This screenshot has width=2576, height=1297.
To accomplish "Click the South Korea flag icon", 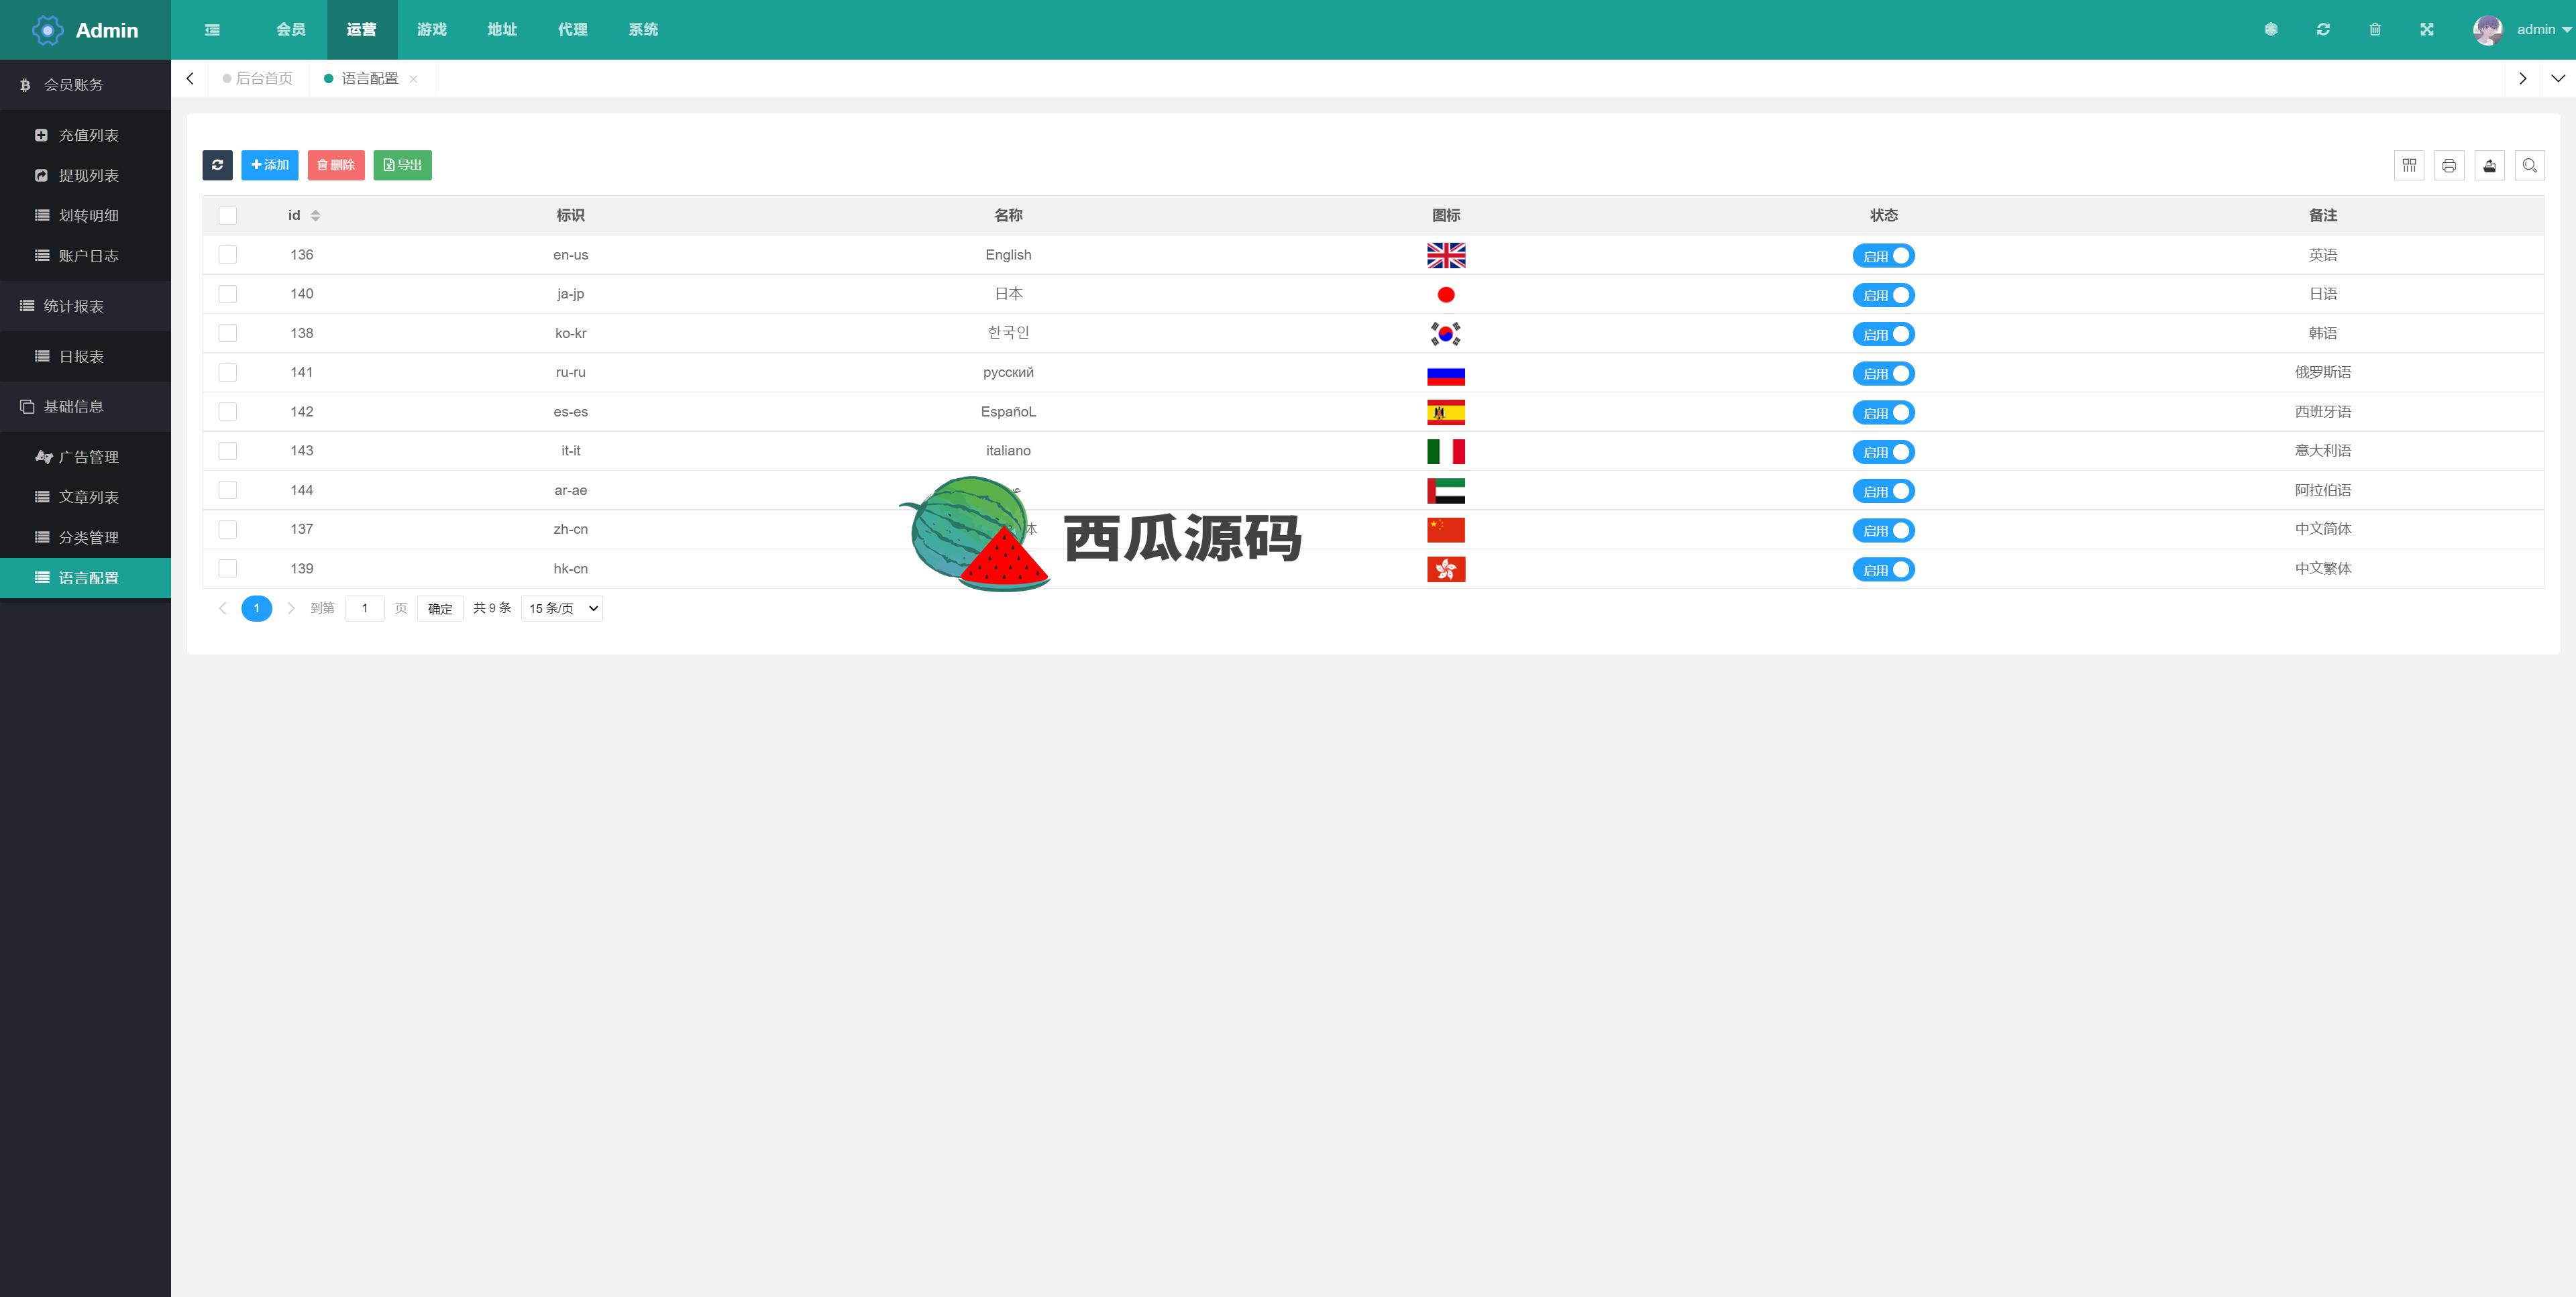I will [1446, 334].
